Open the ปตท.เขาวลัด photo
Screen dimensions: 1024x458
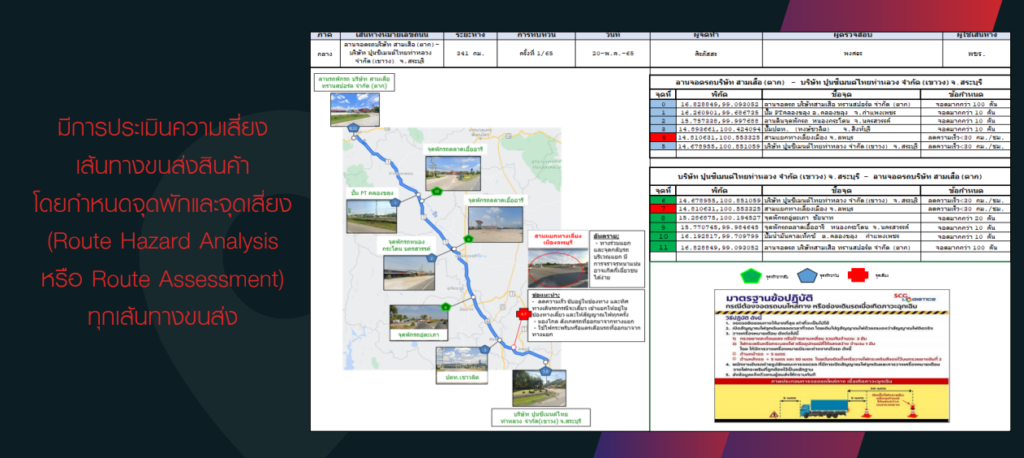pyautogui.click(x=462, y=360)
